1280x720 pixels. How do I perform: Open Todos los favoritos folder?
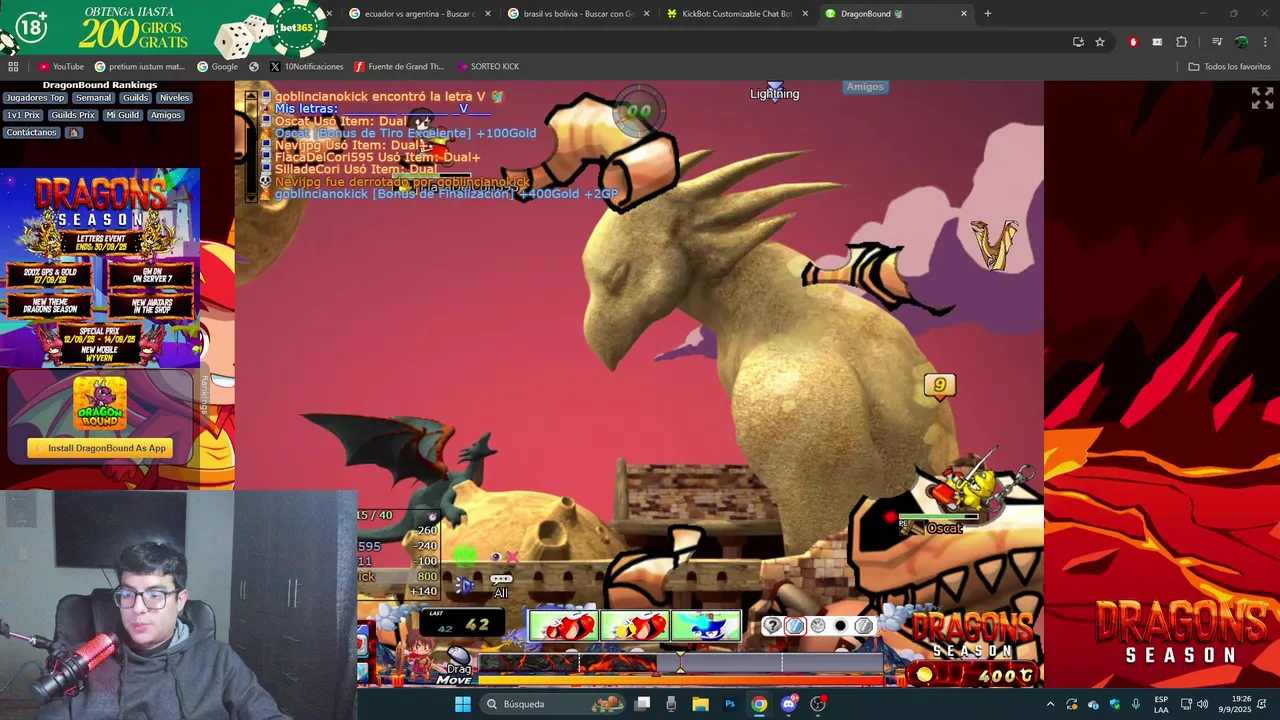pyautogui.click(x=1229, y=66)
